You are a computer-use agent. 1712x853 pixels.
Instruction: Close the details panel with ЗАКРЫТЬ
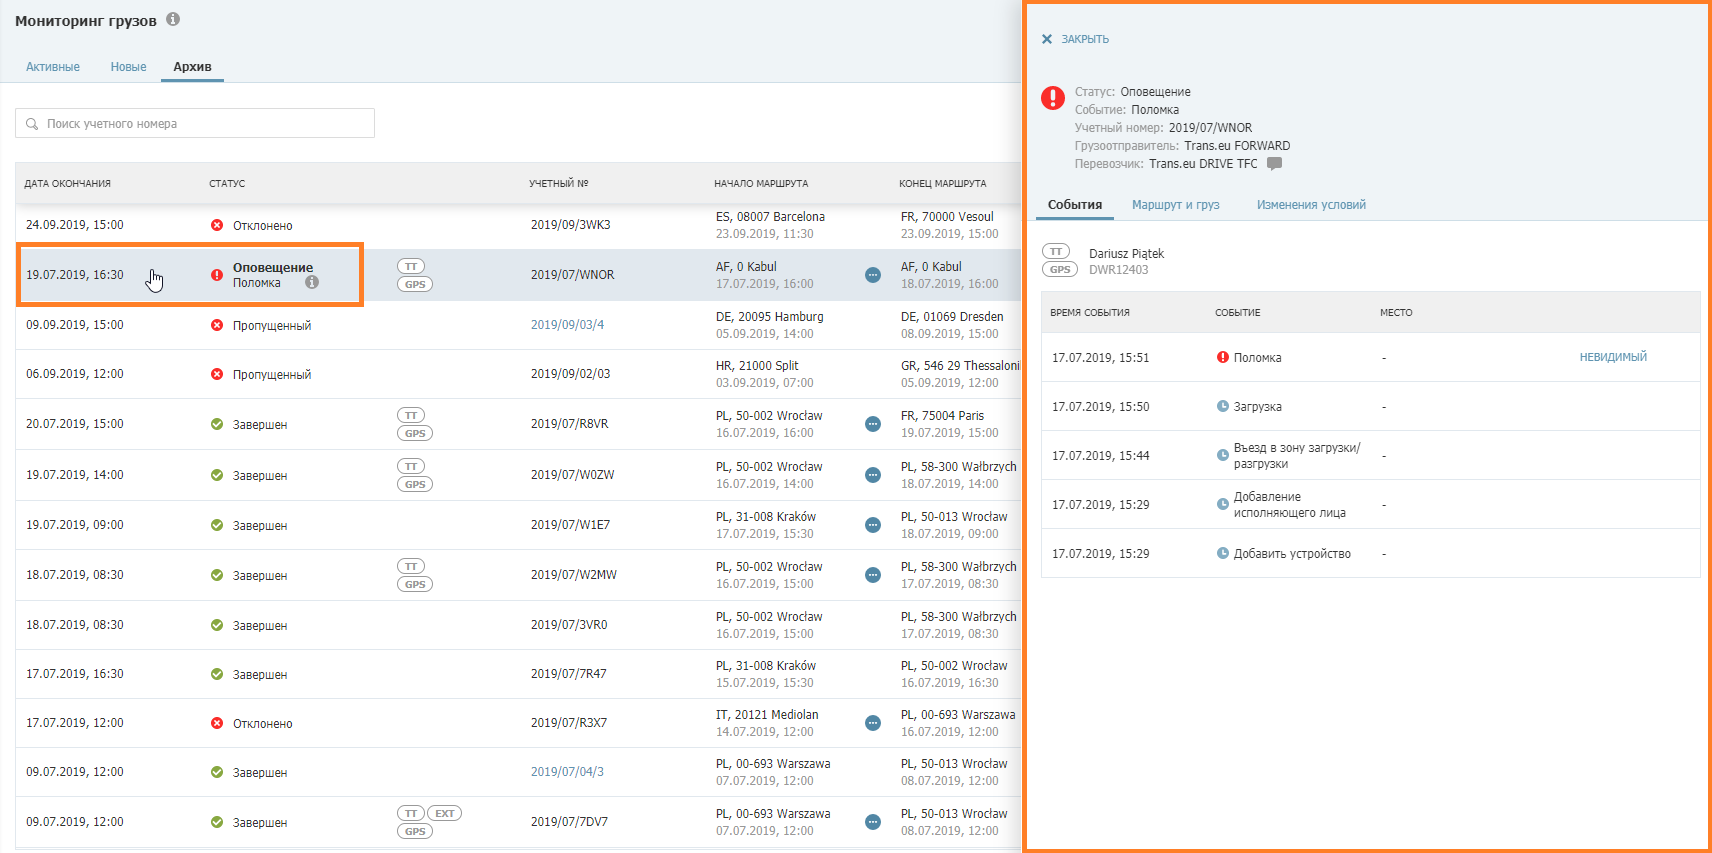1075,39
